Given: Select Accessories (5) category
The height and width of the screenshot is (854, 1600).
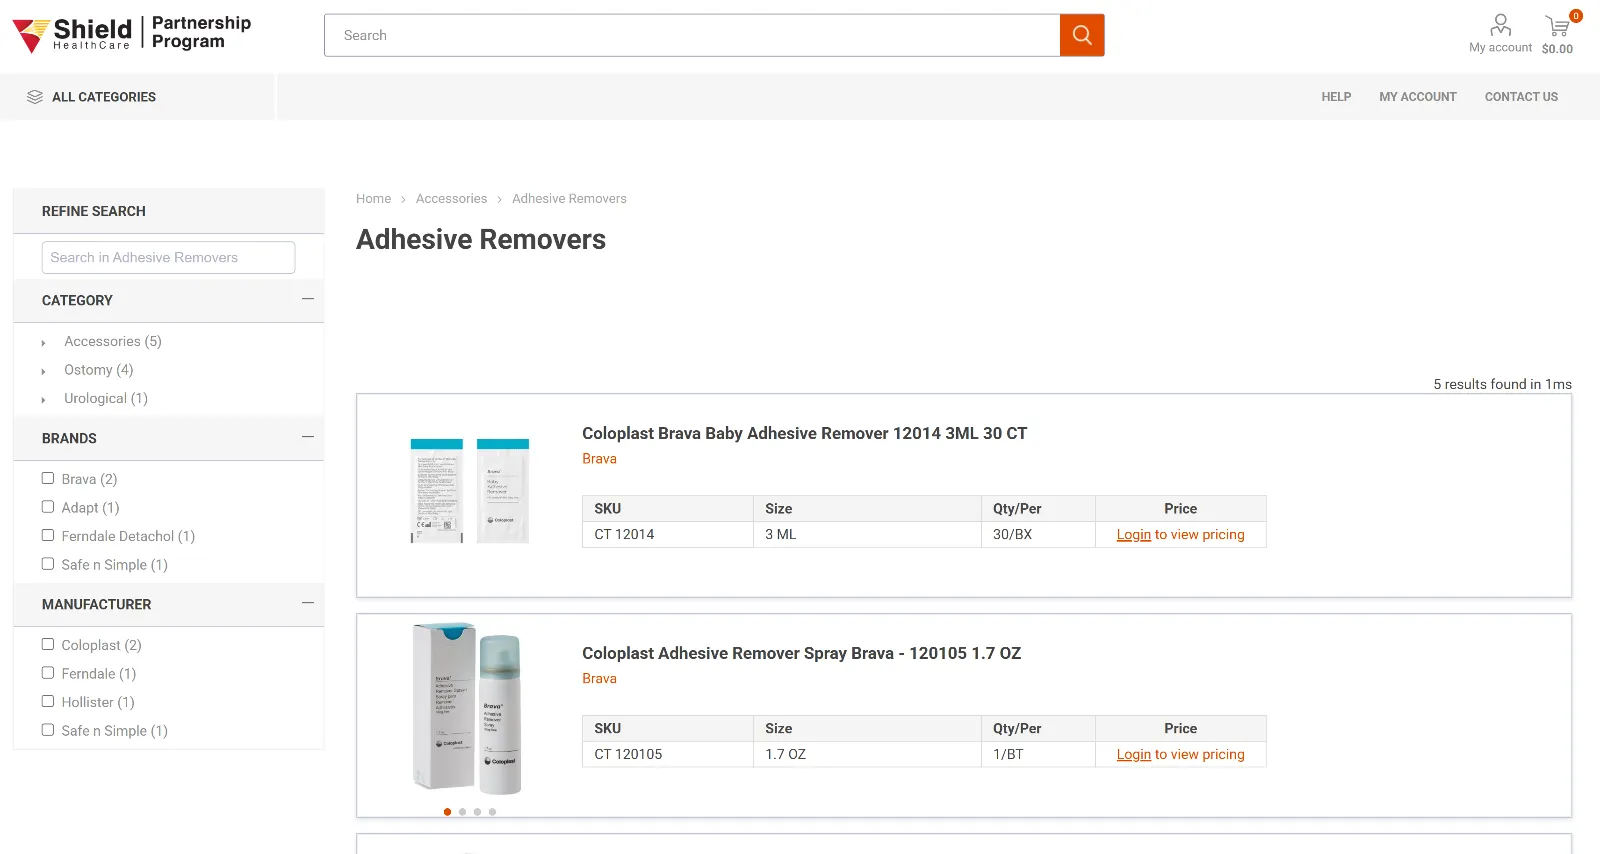Looking at the screenshot, I should click(113, 341).
